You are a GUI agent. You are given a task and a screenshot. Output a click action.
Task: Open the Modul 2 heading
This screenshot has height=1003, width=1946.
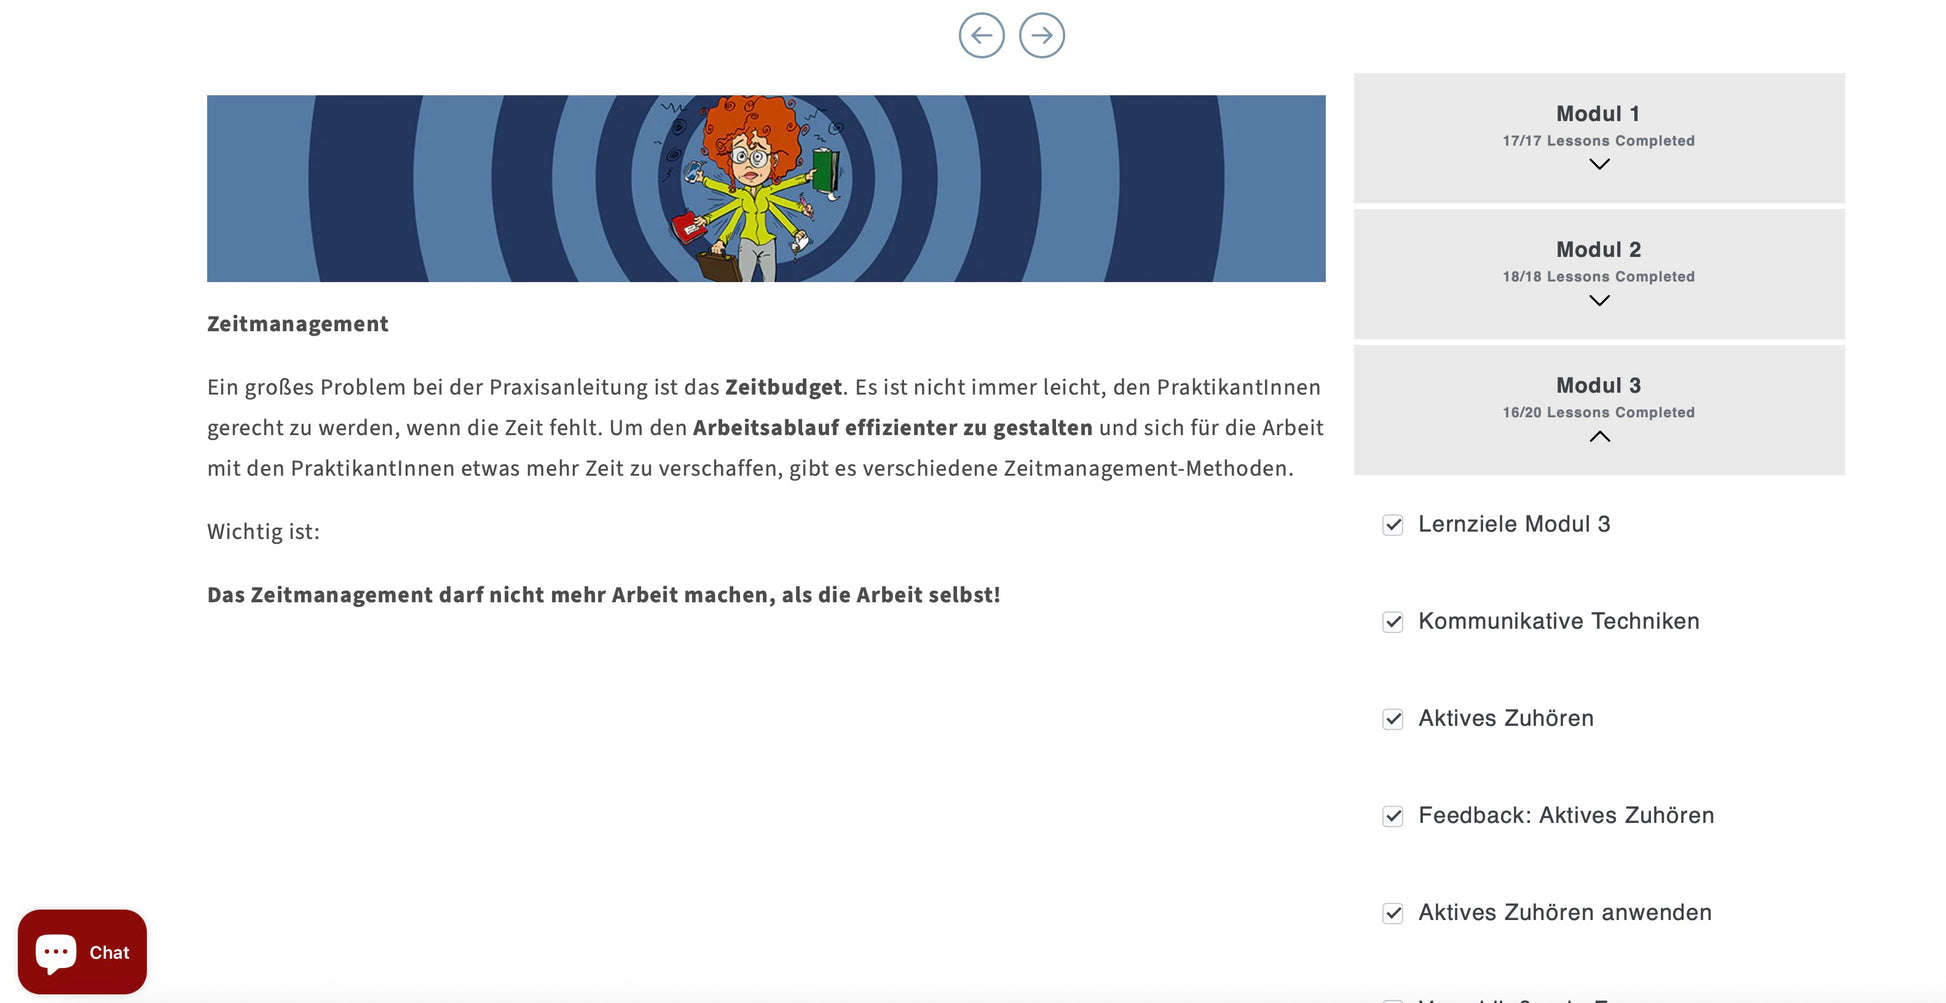point(1598,250)
